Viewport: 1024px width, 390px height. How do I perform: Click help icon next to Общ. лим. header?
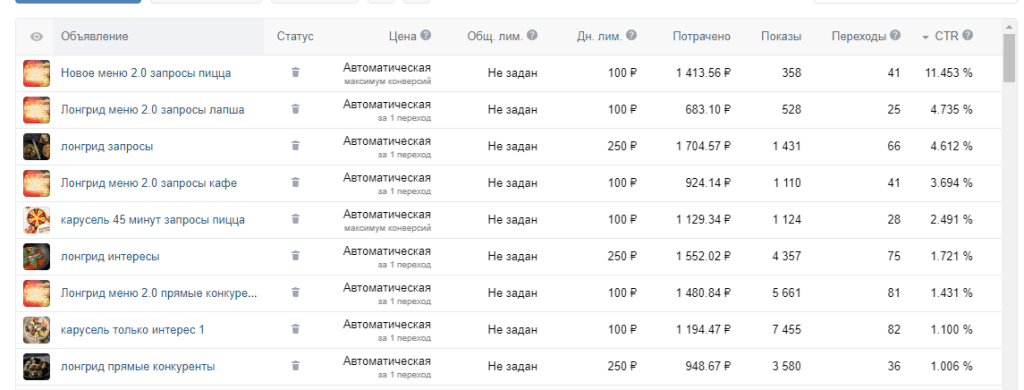coord(532,35)
